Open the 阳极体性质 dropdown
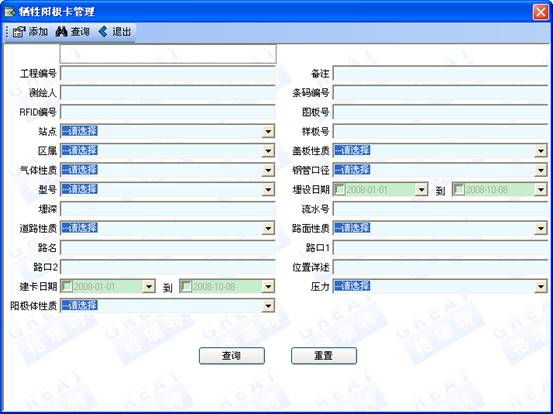This screenshot has height=414, width=553. (268, 305)
